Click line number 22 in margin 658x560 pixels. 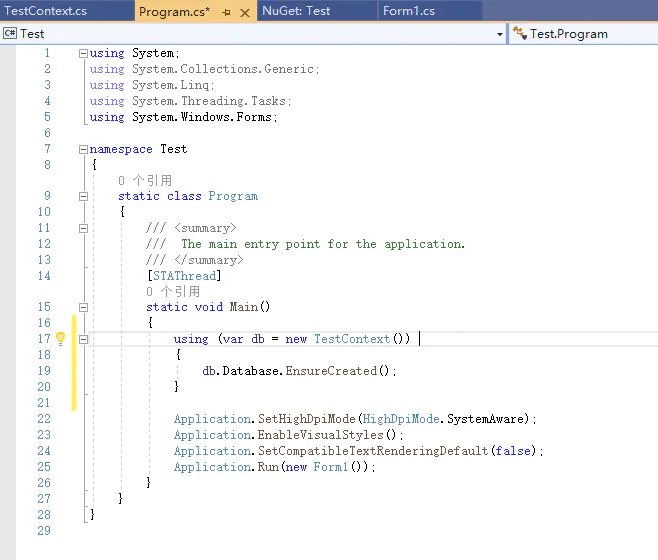pos(44,419)
